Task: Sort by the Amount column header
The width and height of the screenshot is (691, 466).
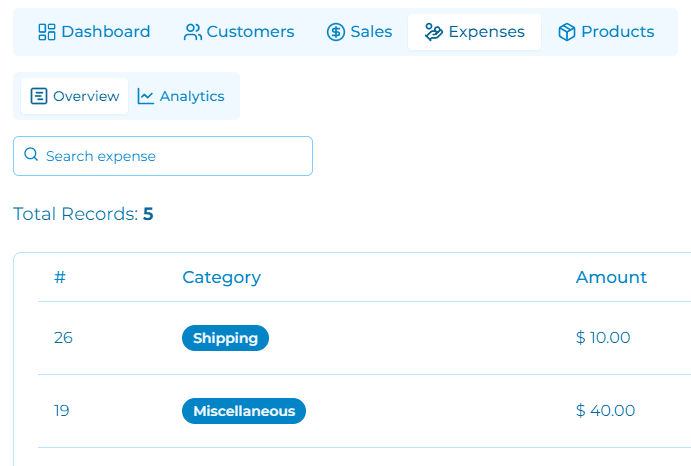Action: coord(611,277)
